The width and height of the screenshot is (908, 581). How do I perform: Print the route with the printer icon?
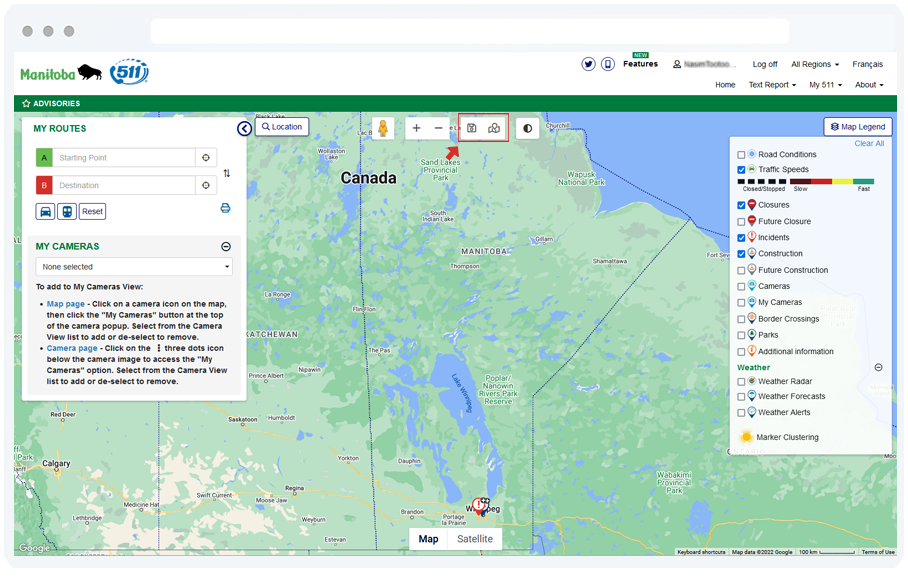225,208
